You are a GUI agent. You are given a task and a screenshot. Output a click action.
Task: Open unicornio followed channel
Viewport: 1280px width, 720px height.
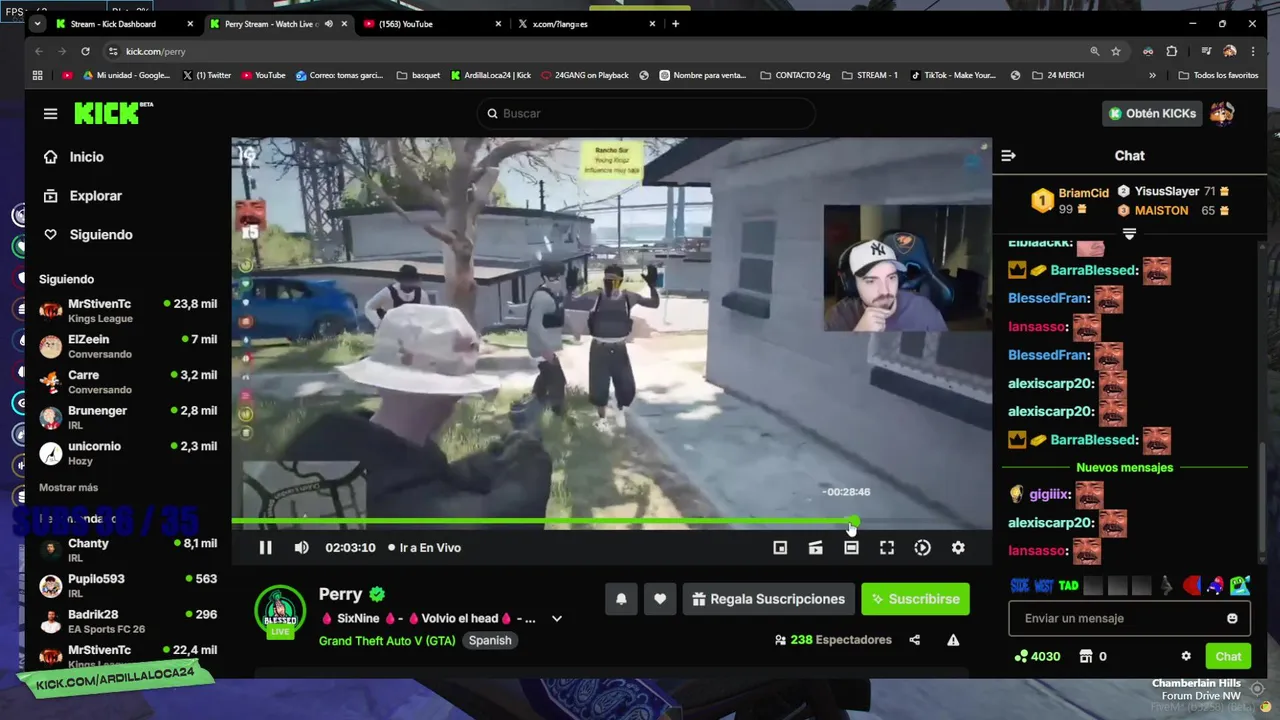pos(127,453)
